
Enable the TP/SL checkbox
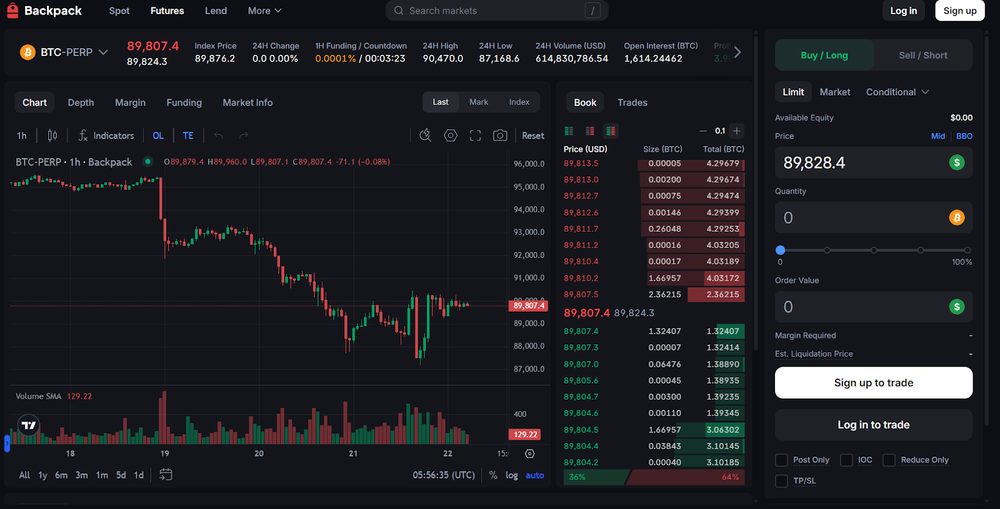click(x=781, y=481)
